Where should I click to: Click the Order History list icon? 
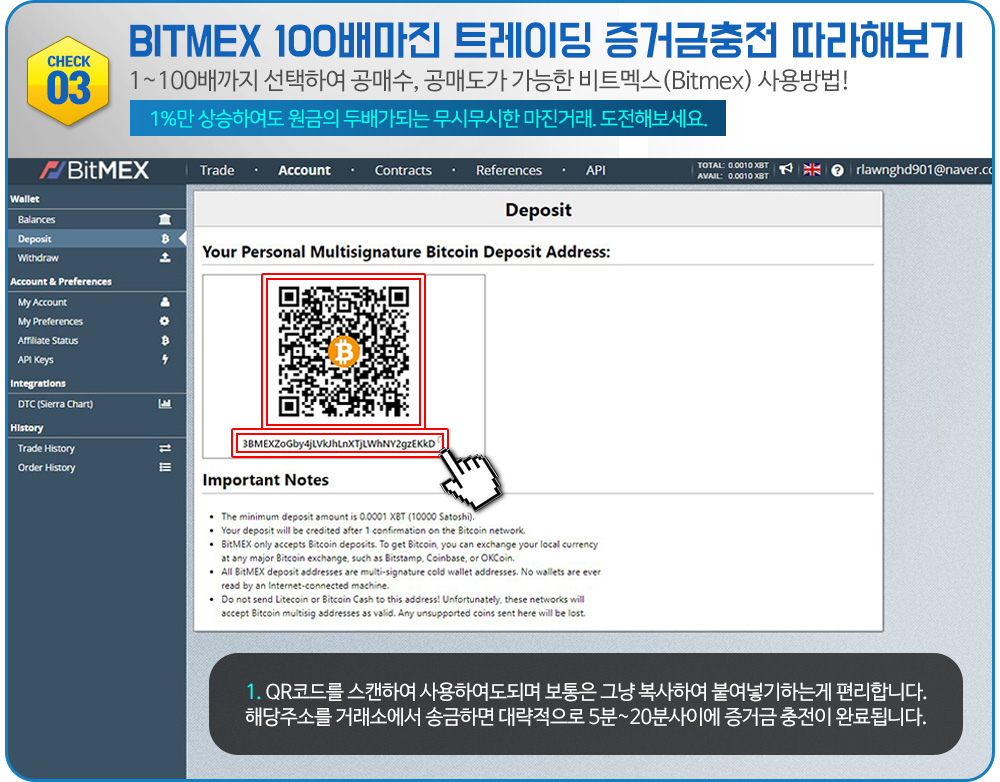point(165,468)
